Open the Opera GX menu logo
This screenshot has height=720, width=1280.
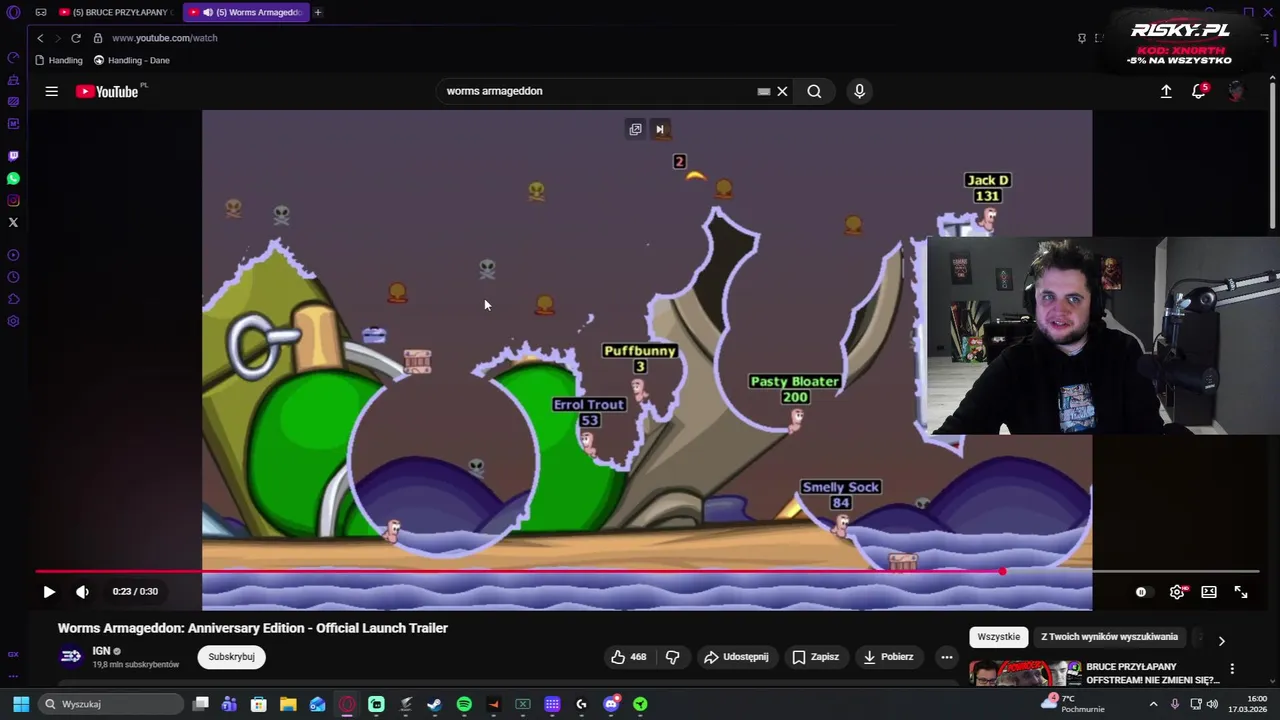[13, 12]
